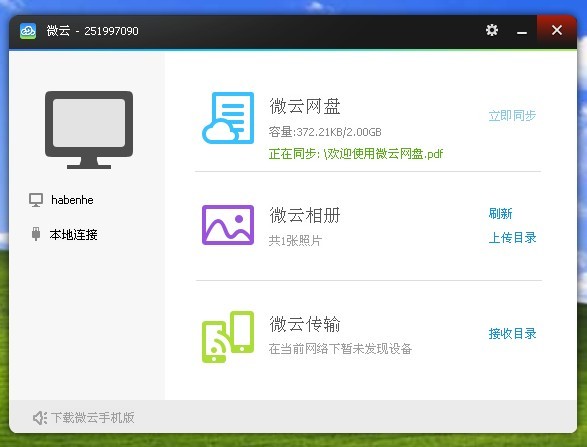Click the 共1张照片 text
587x447 pixels.
[x=295, y=240]
